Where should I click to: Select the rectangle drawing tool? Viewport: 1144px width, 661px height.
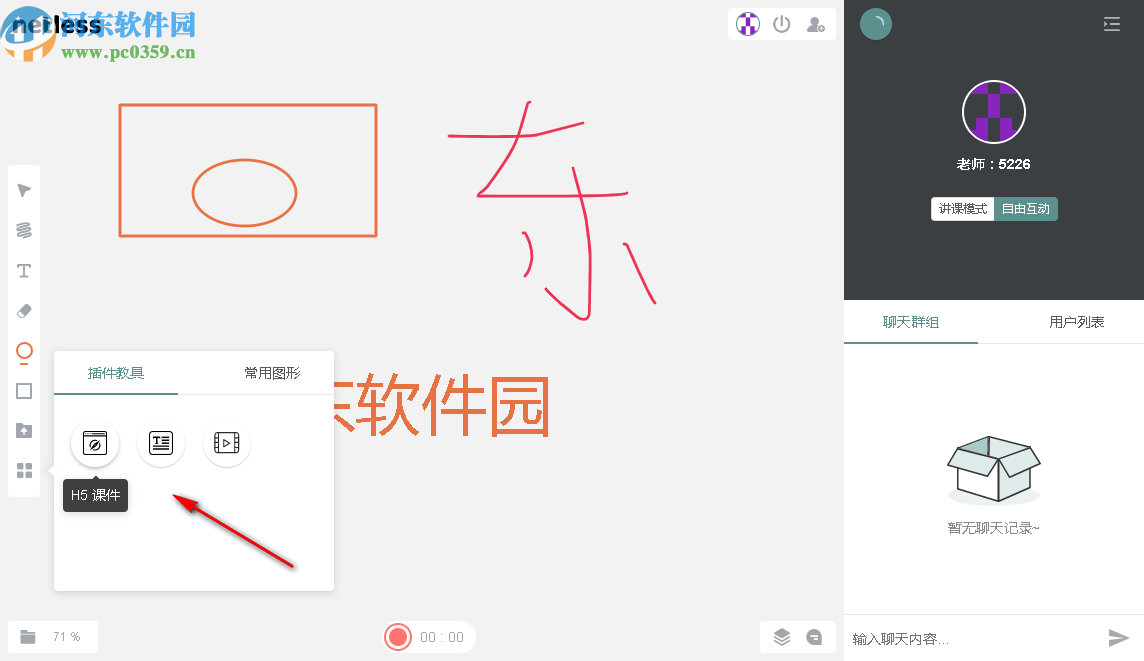[24, 391]
